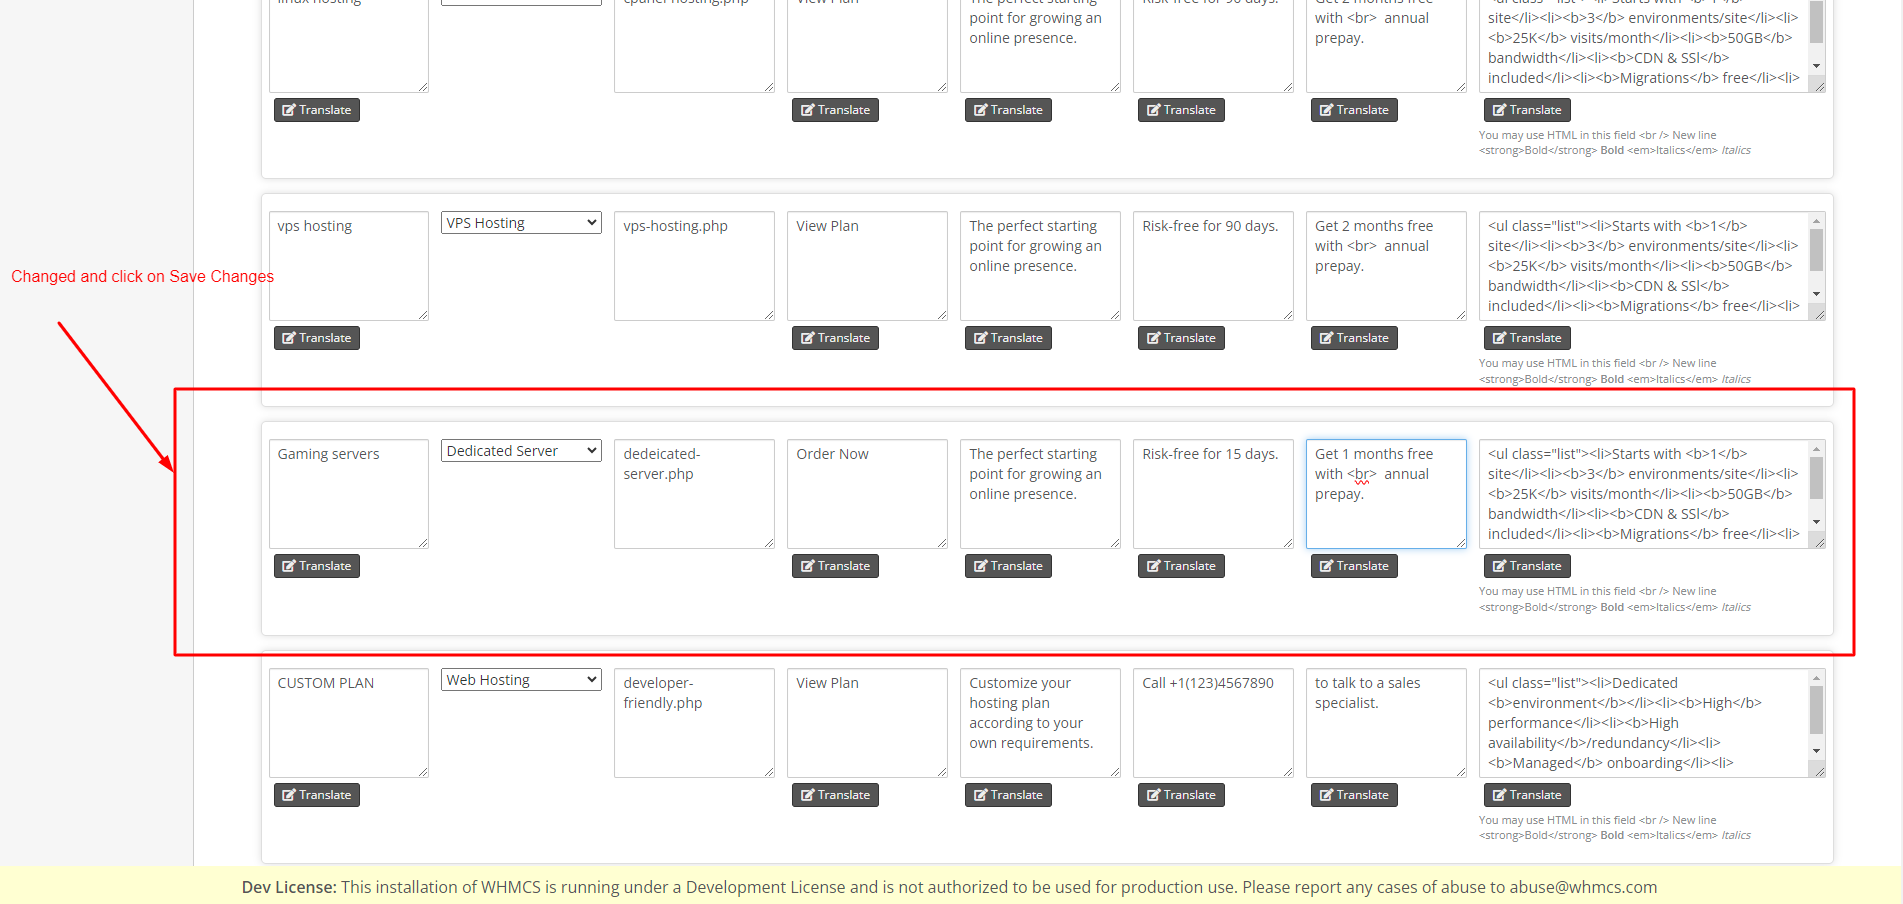The width and height of the screenshot is (1903, 904).
Task: Open the 'VPS Hosting' dropdown
Action: (521, 223)
